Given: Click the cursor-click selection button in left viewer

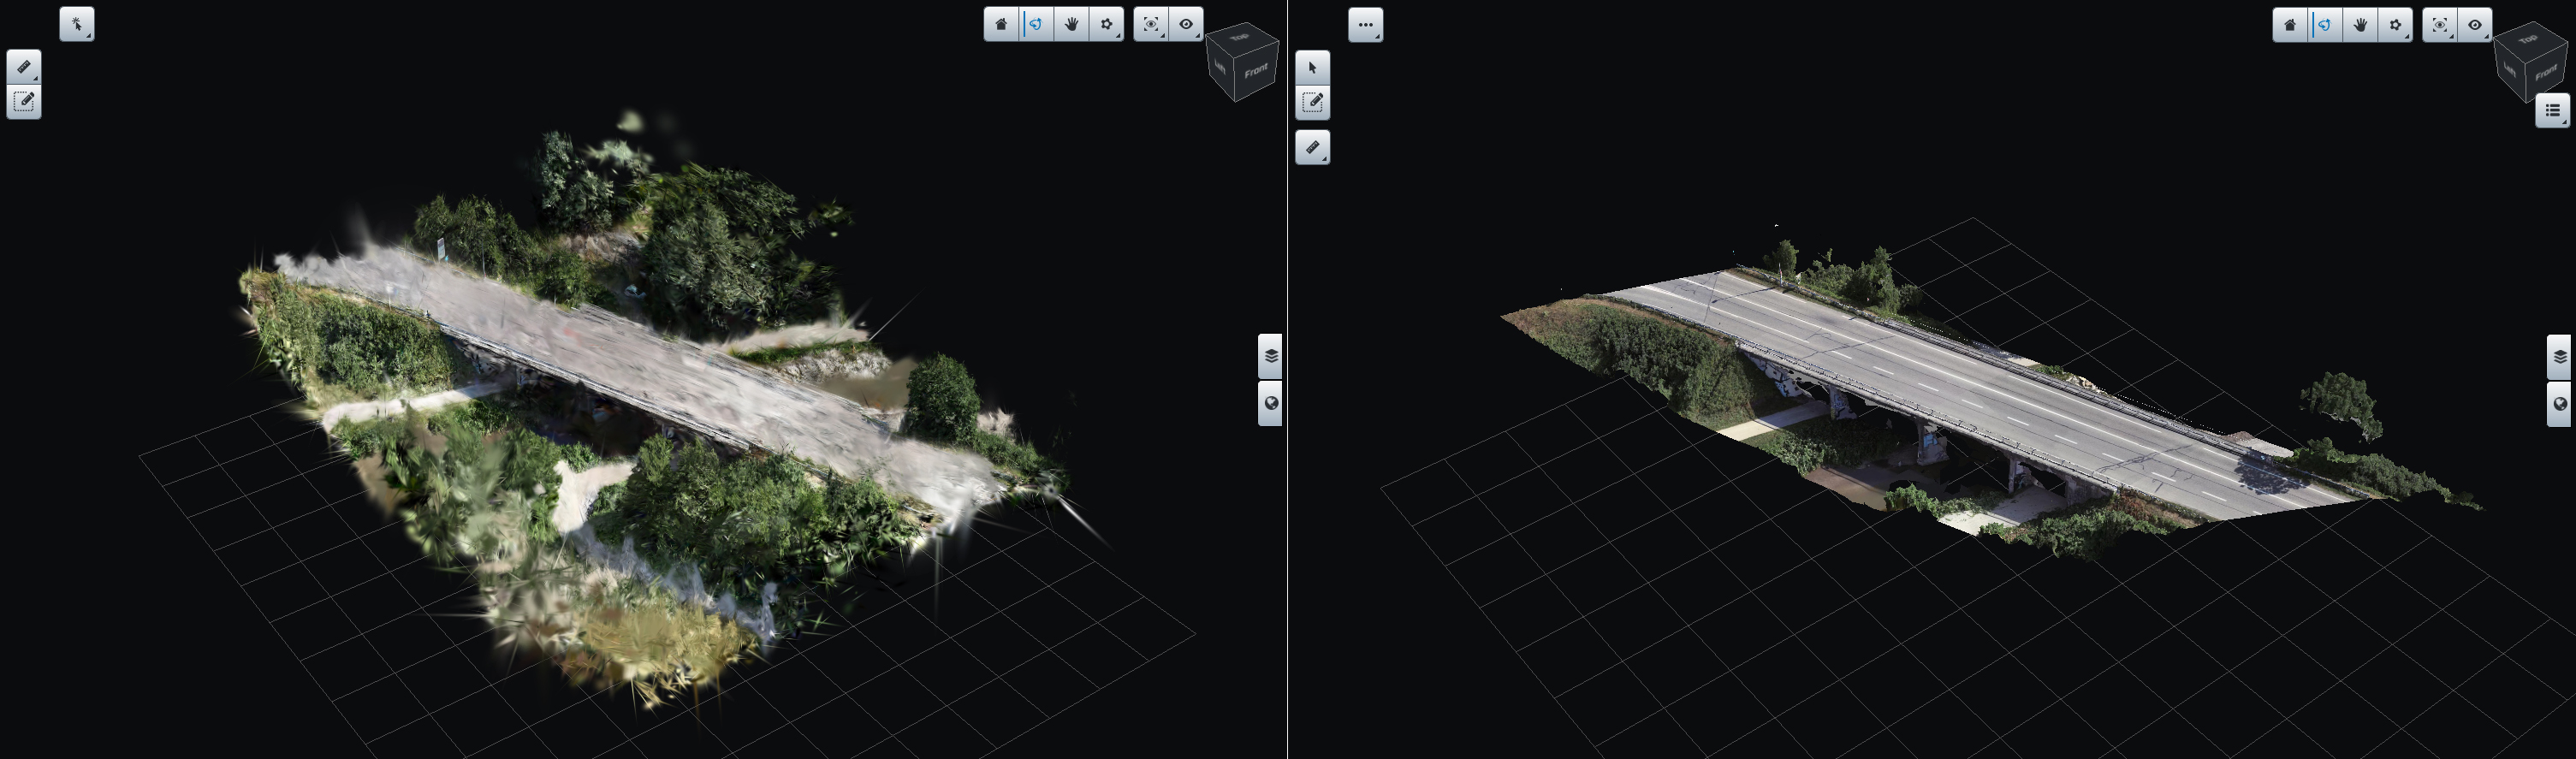Looking at the screenshot, I should coord(77,25).
